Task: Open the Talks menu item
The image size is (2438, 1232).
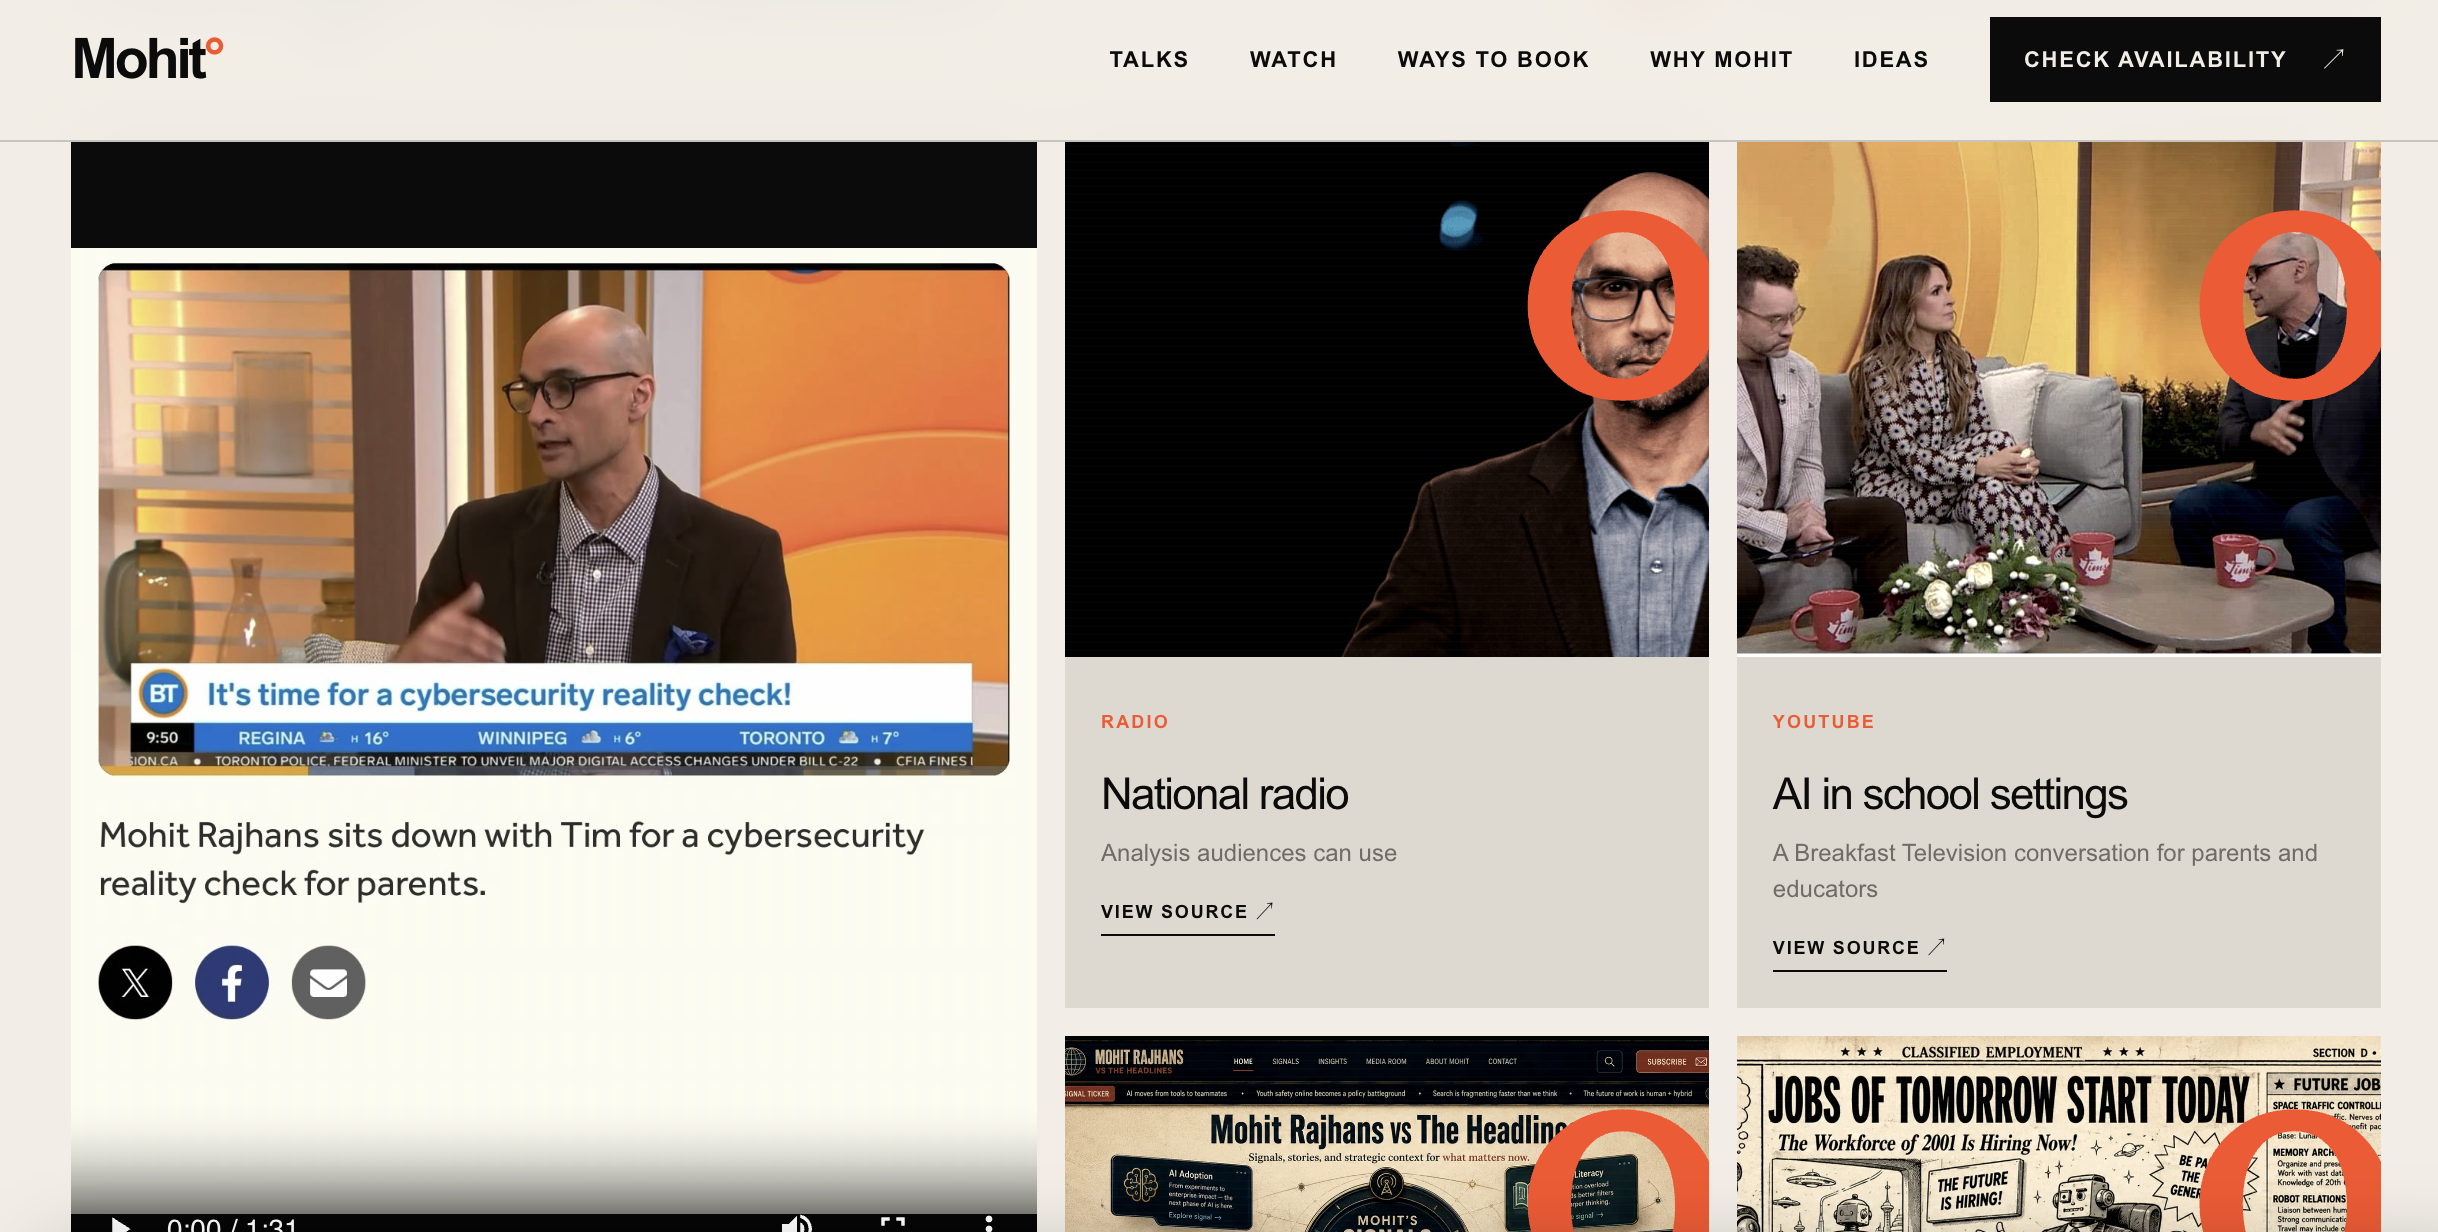Action: 1149,59
